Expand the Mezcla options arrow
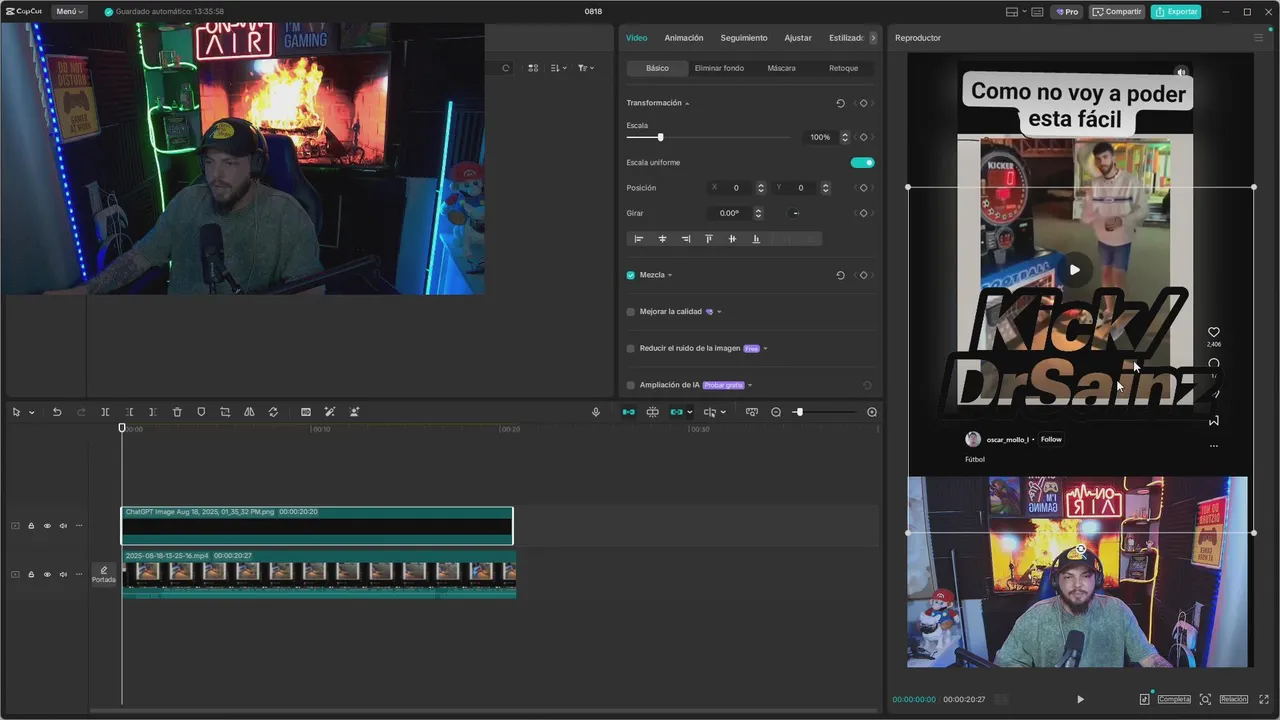 click(x=670, y=275)
